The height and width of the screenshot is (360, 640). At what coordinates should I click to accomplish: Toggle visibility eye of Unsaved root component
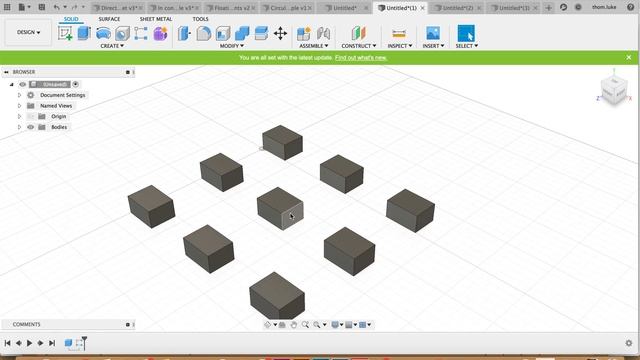(x=22, y=84)
